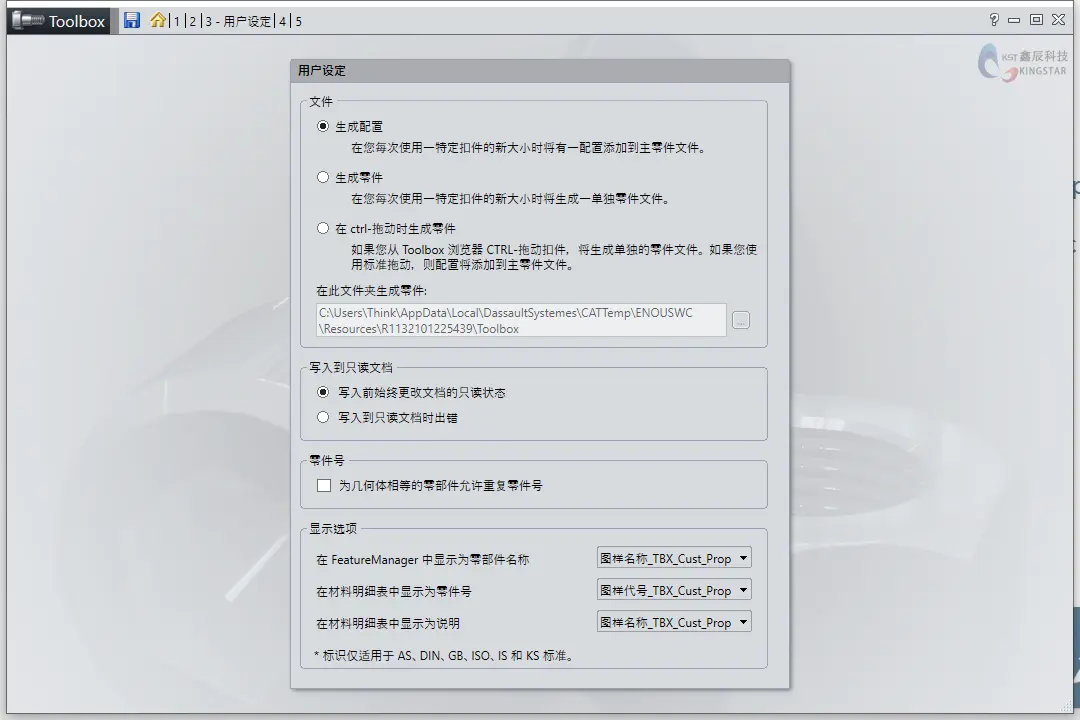1080x720 pixels.
Task: Click the 写入到只读文档 group label
Action: (x=351, y=367)
